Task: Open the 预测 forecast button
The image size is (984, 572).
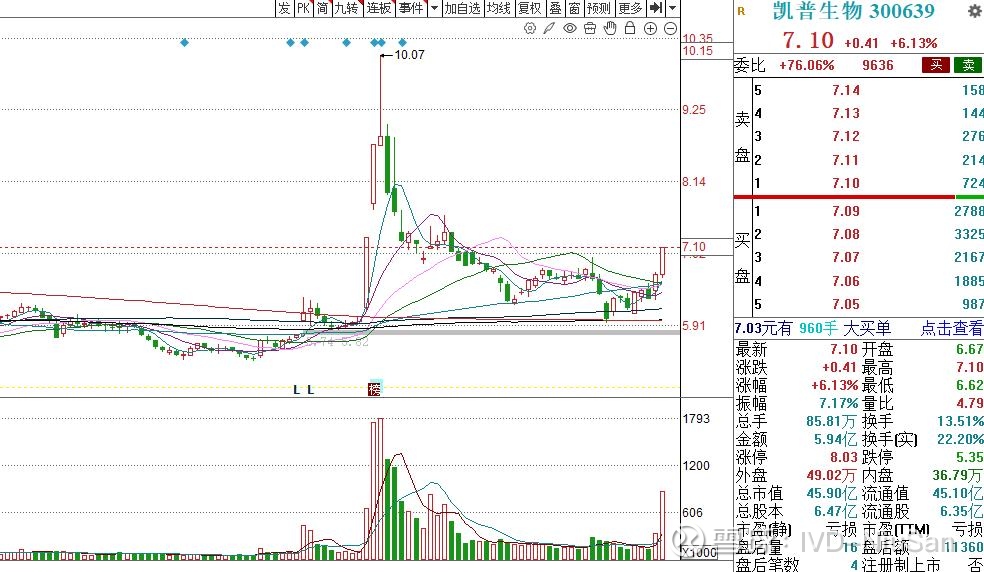Action: [599, 8]
